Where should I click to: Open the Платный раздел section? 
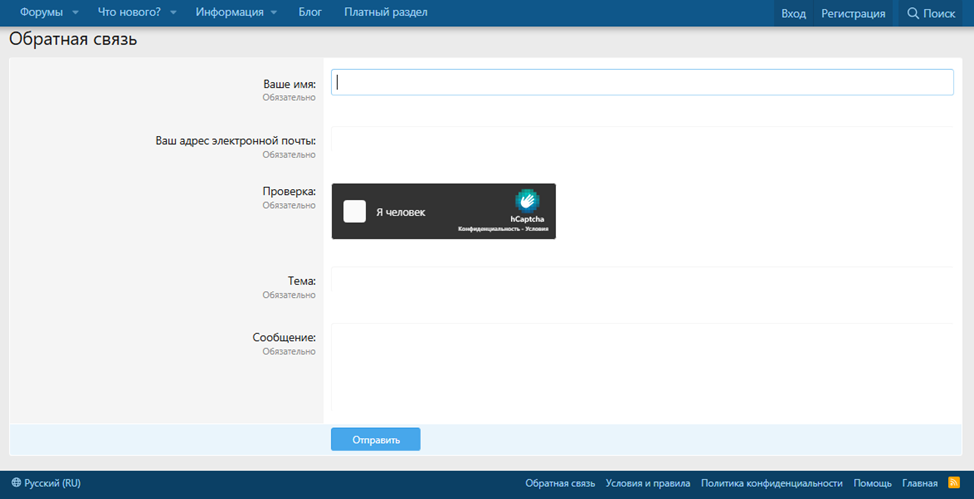point(386,12)
